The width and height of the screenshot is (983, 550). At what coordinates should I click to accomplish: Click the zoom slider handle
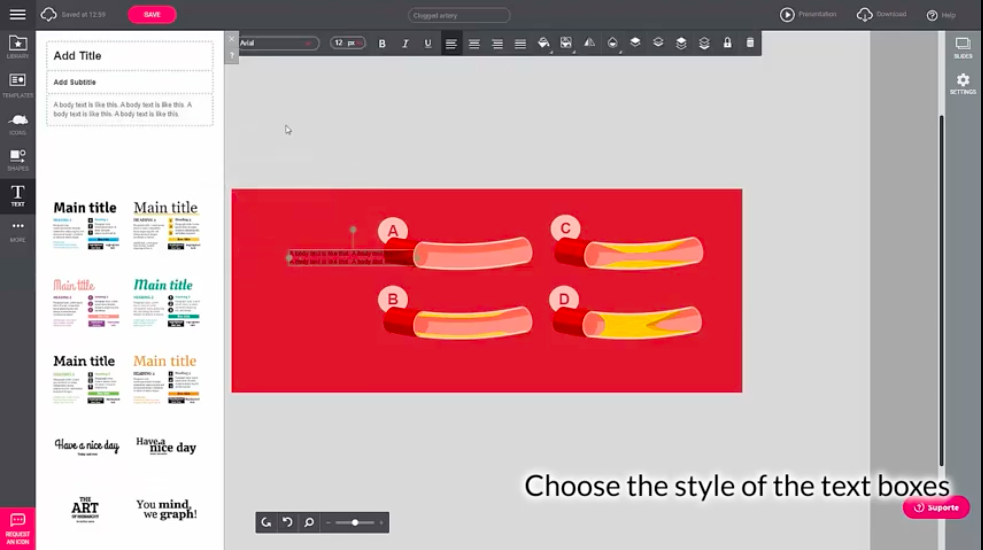pos(355,522)
